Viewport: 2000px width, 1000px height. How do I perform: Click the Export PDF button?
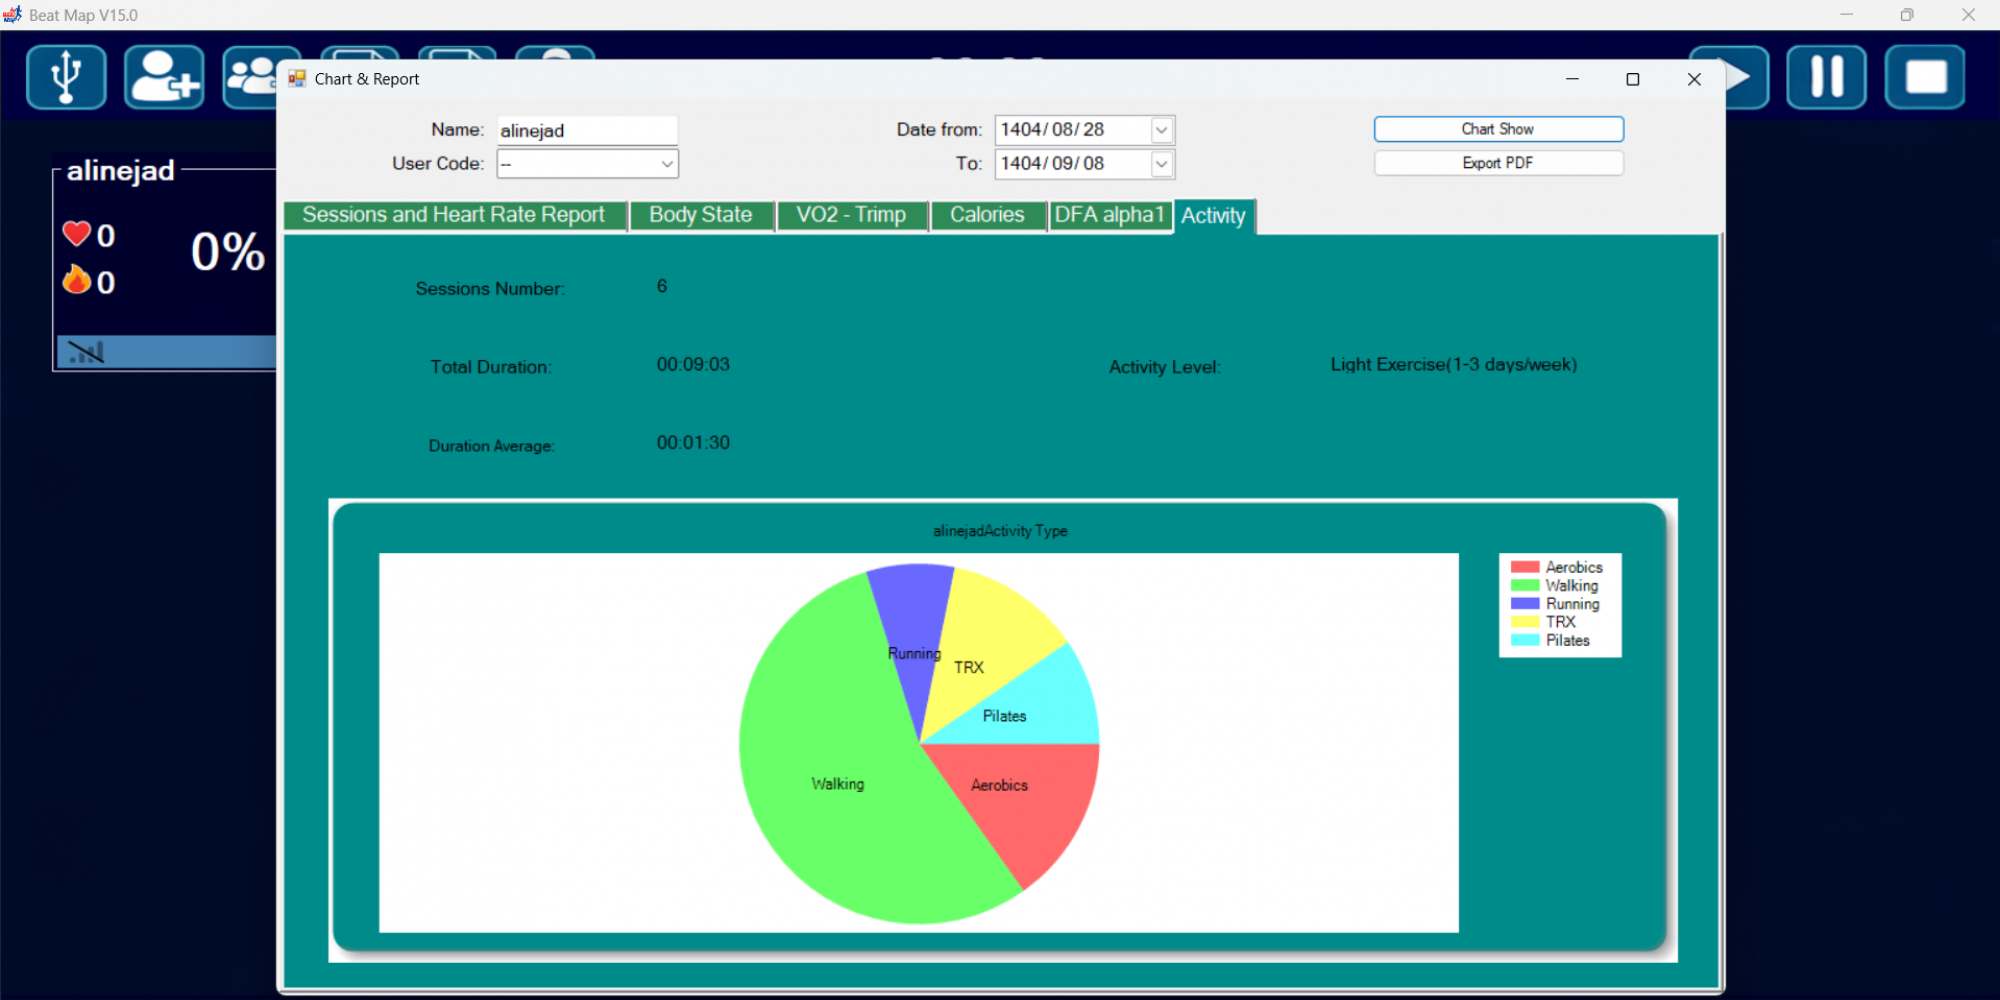point(1497,163)
